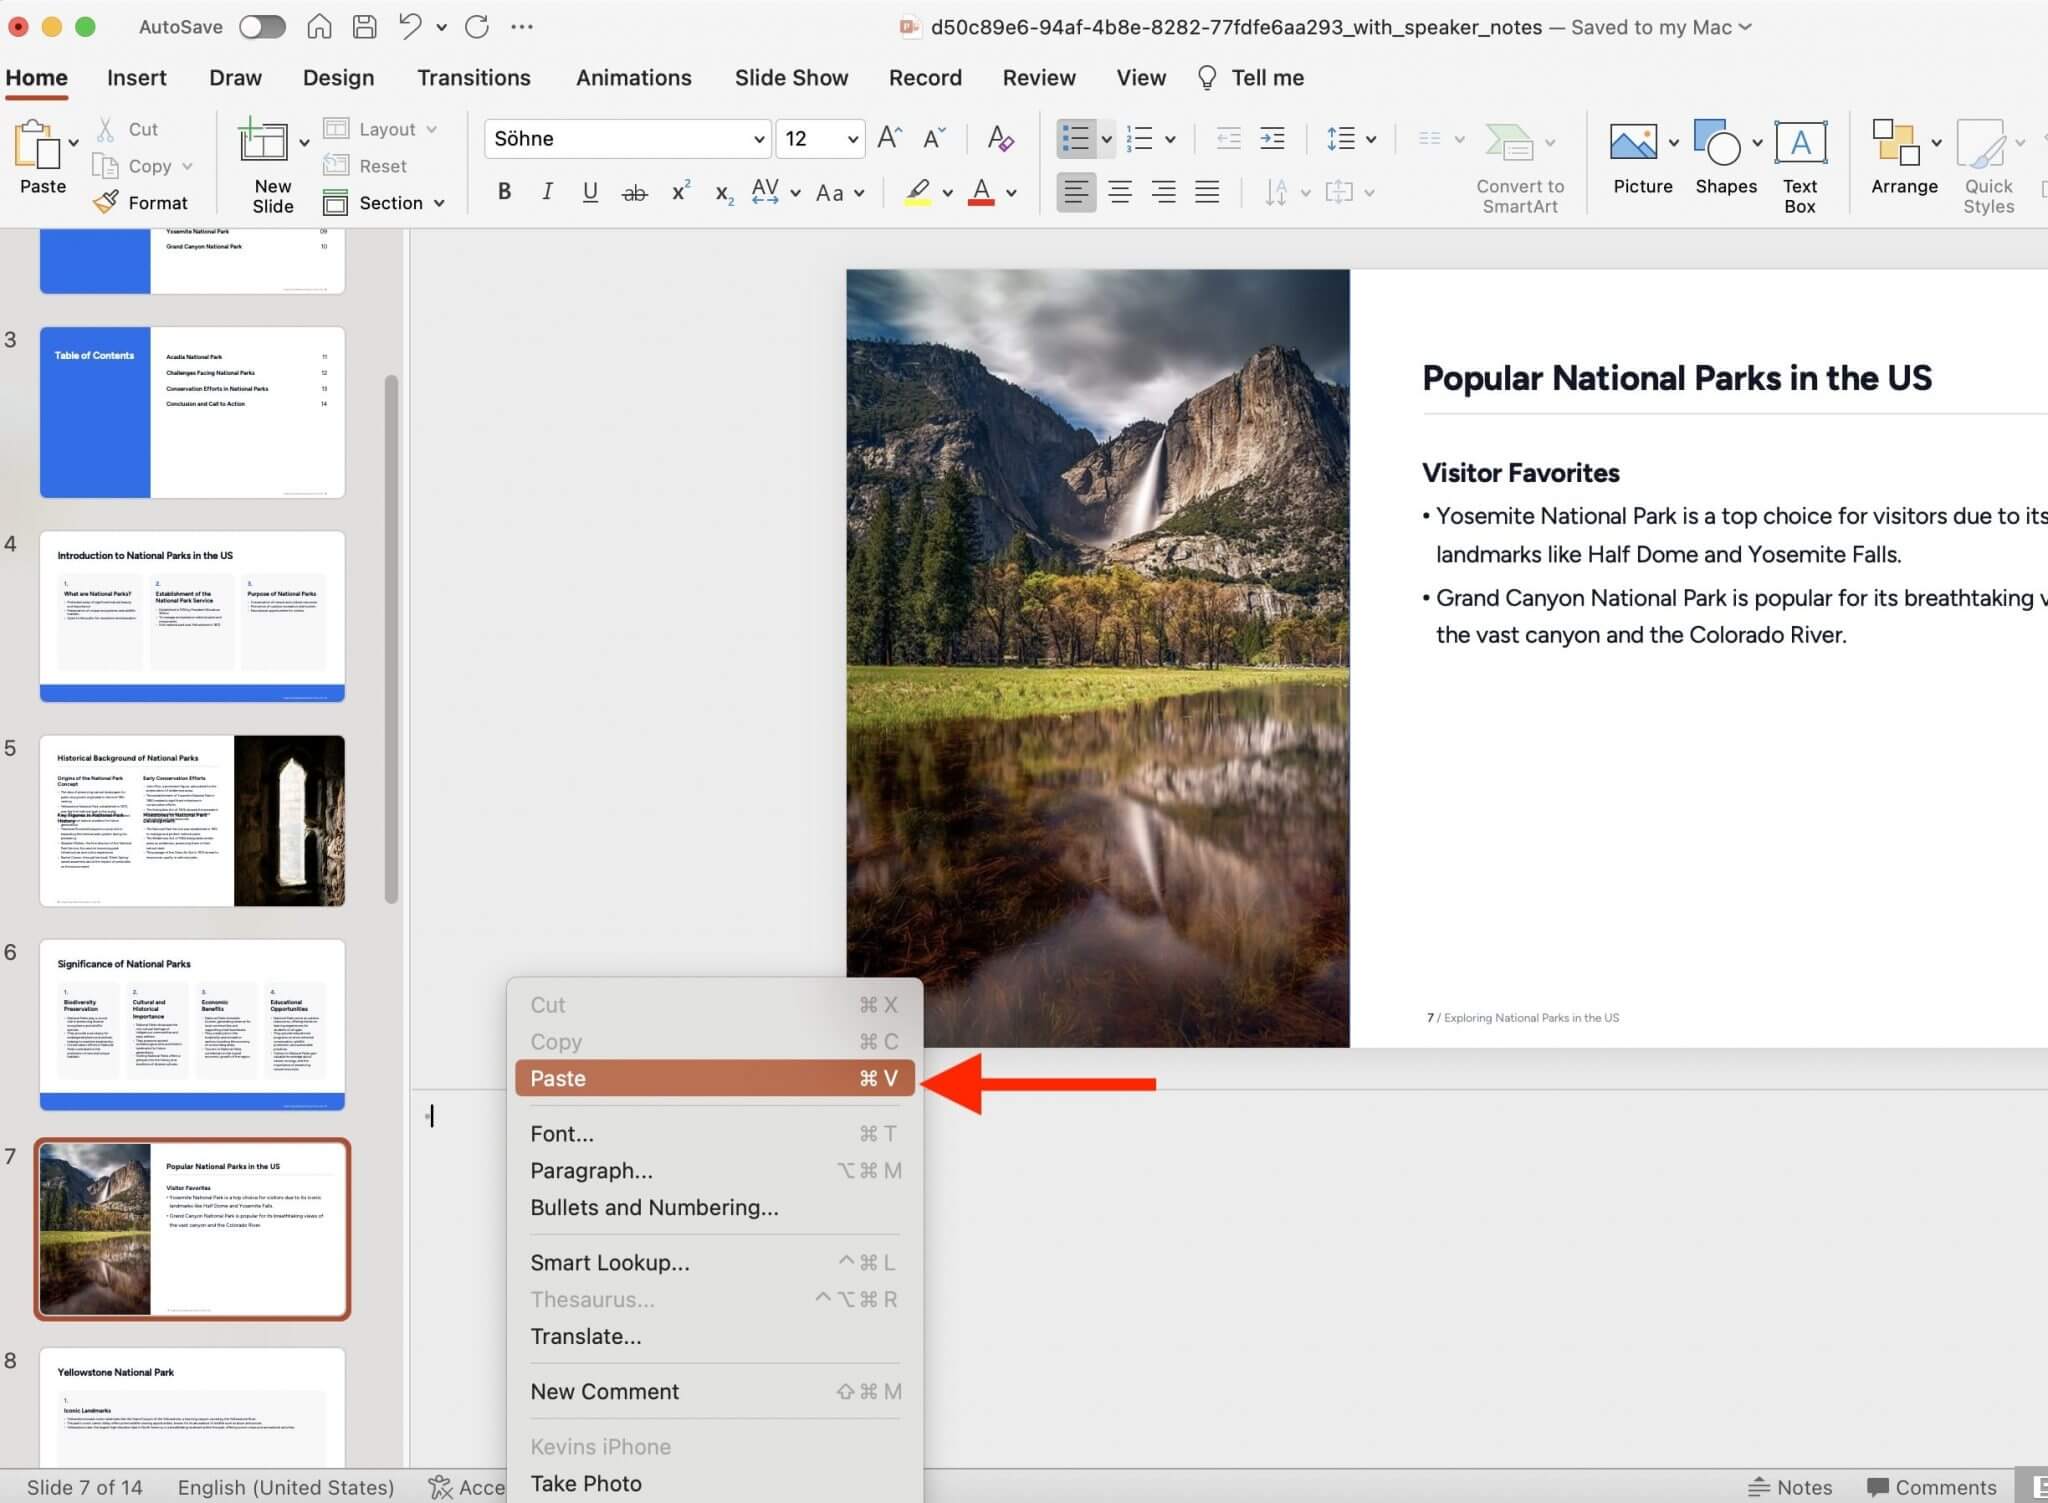The height and width of the screenshot is (1503, 2048).
Task: Toggle AutoSave on
Action: click(262, 27)
